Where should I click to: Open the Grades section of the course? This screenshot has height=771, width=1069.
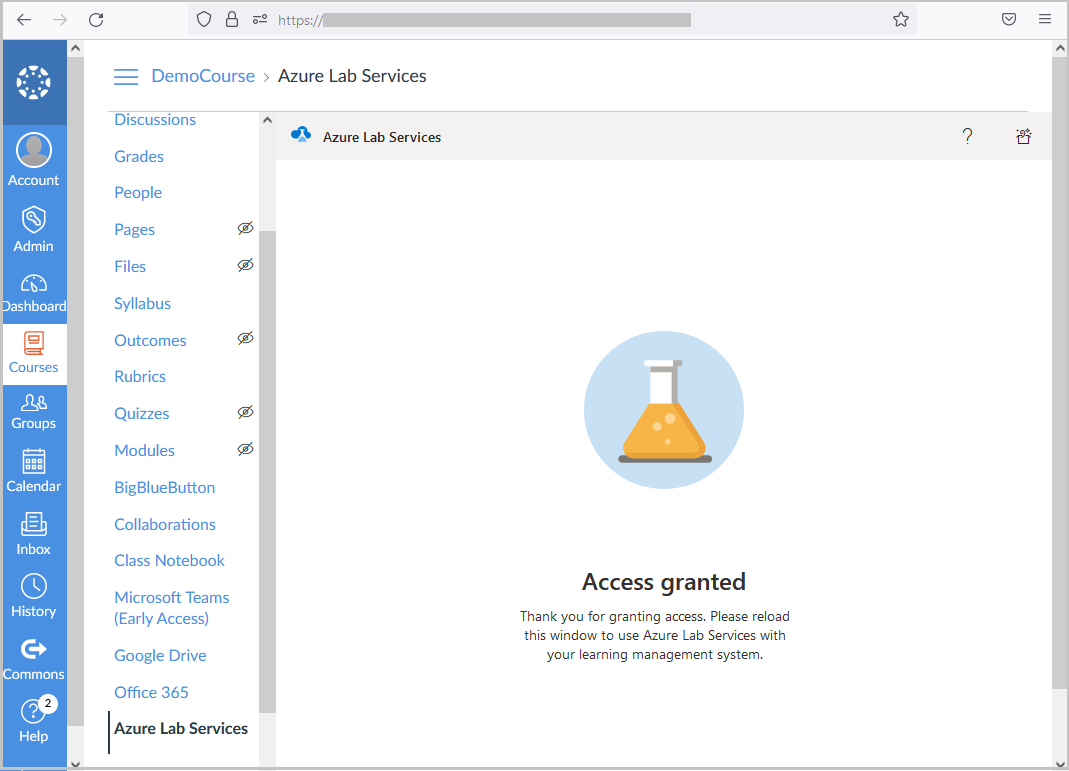point(138,156)
